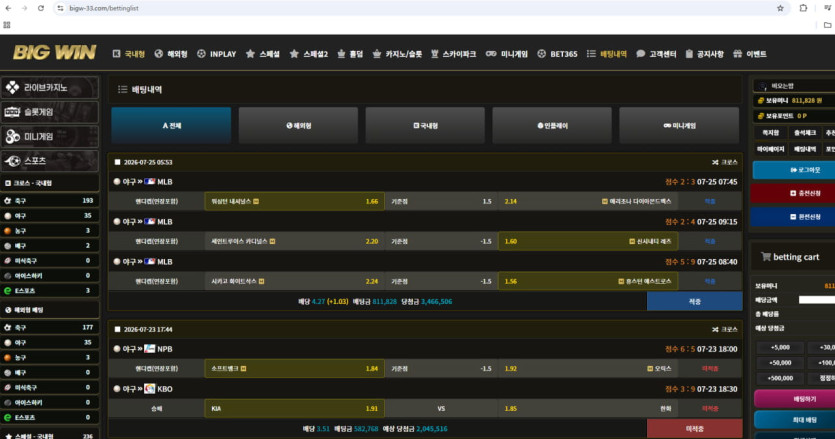This screenshot has height=439, width=835.
Task: Click 신시내티 레즈 odds 1.60 cell
Action: (588, 241)
